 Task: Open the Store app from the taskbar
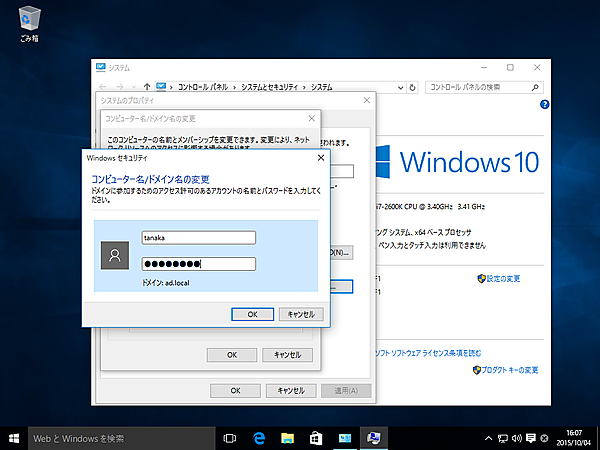pyautogui.click(x=316, y=438)
